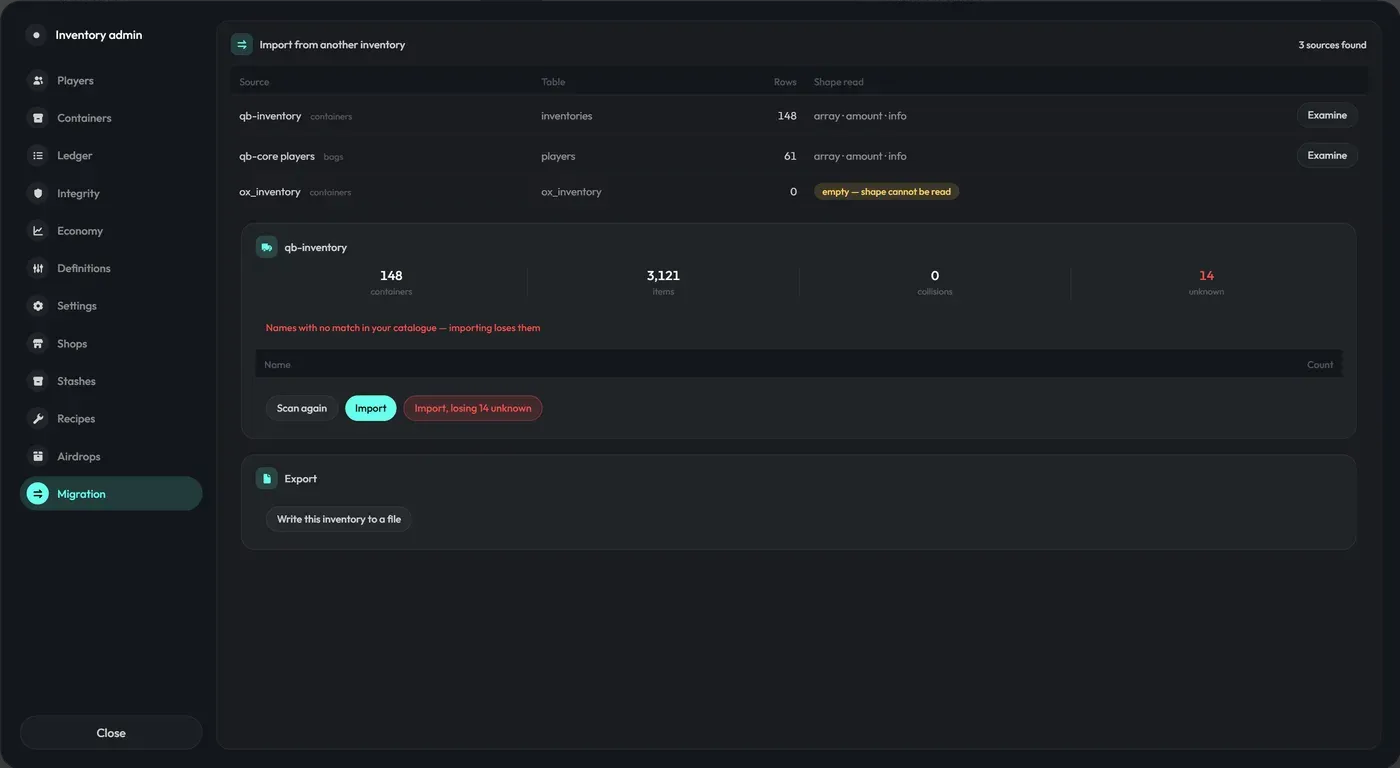Screen dimensions: 1400x768
Task: Go to the Ledger section
Action: coord(111,156)
